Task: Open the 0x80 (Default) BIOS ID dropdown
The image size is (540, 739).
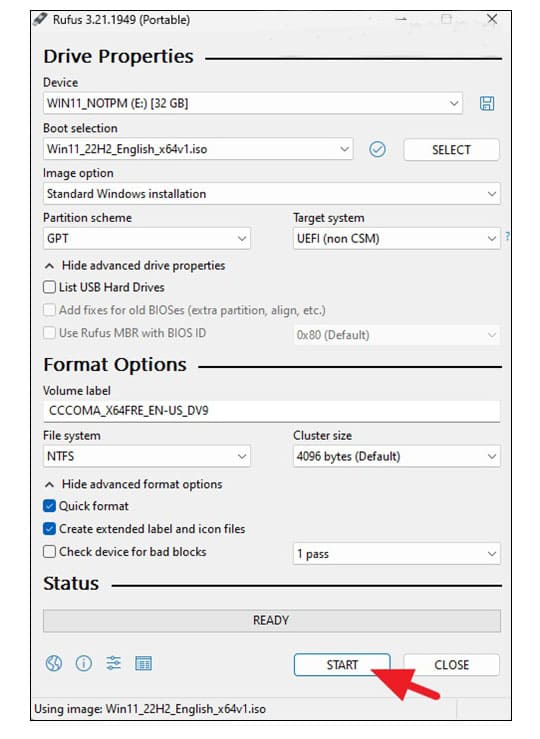Action: click(x=396, y=335)
